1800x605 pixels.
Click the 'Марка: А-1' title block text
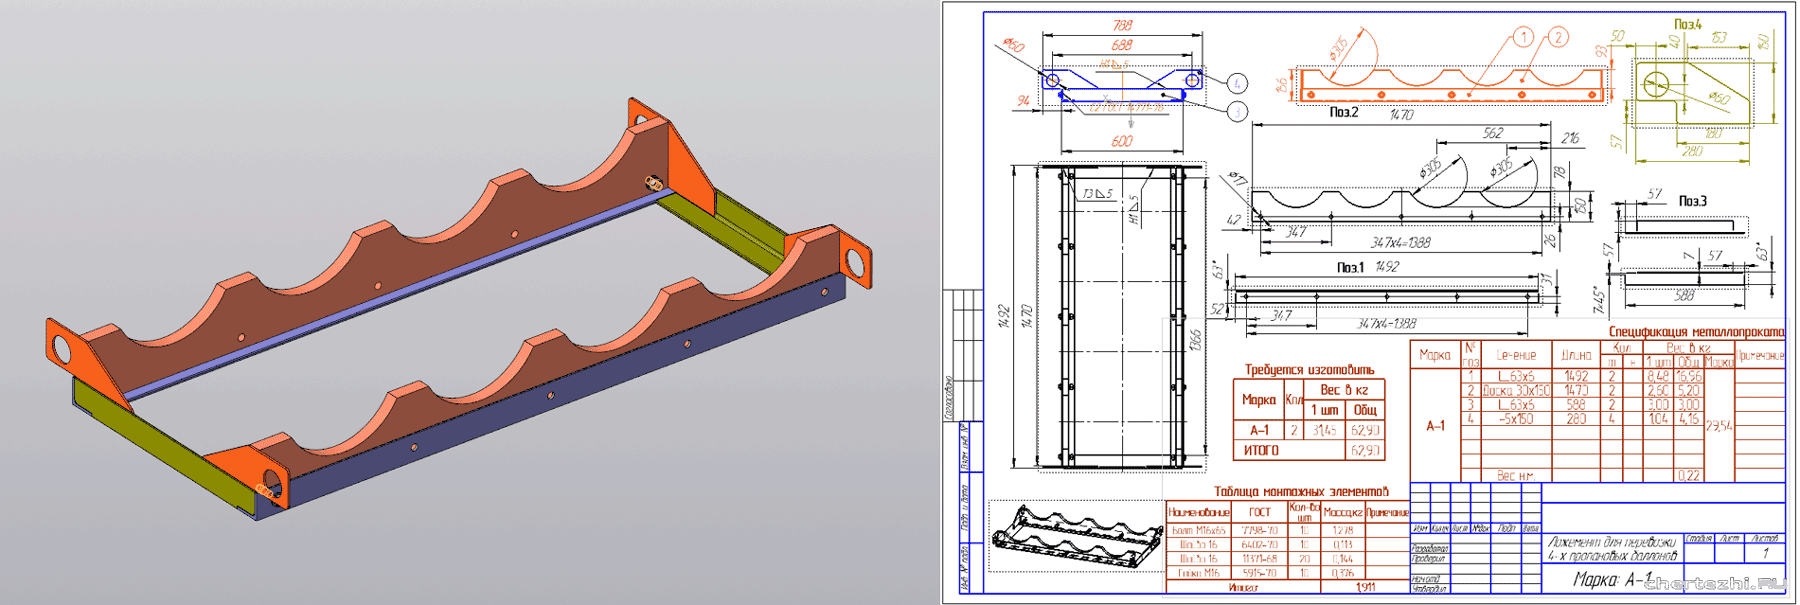(1612, 580)
